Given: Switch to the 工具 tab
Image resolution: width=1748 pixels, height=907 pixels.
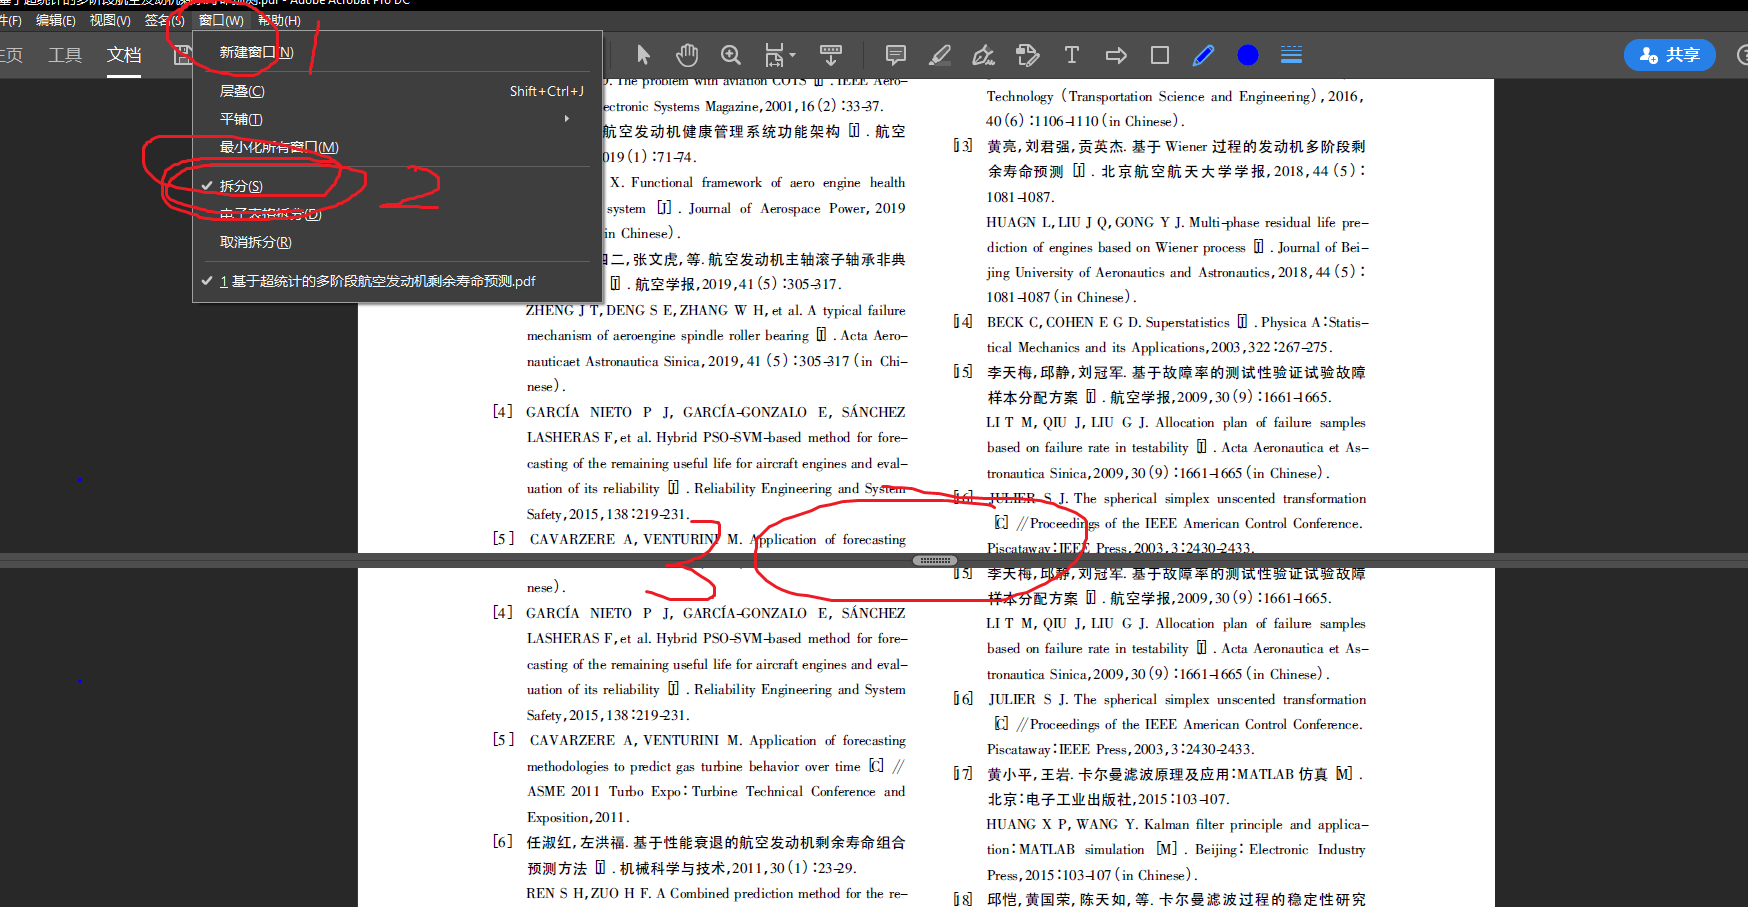Looking at the screenshot, I should [64, 55].
